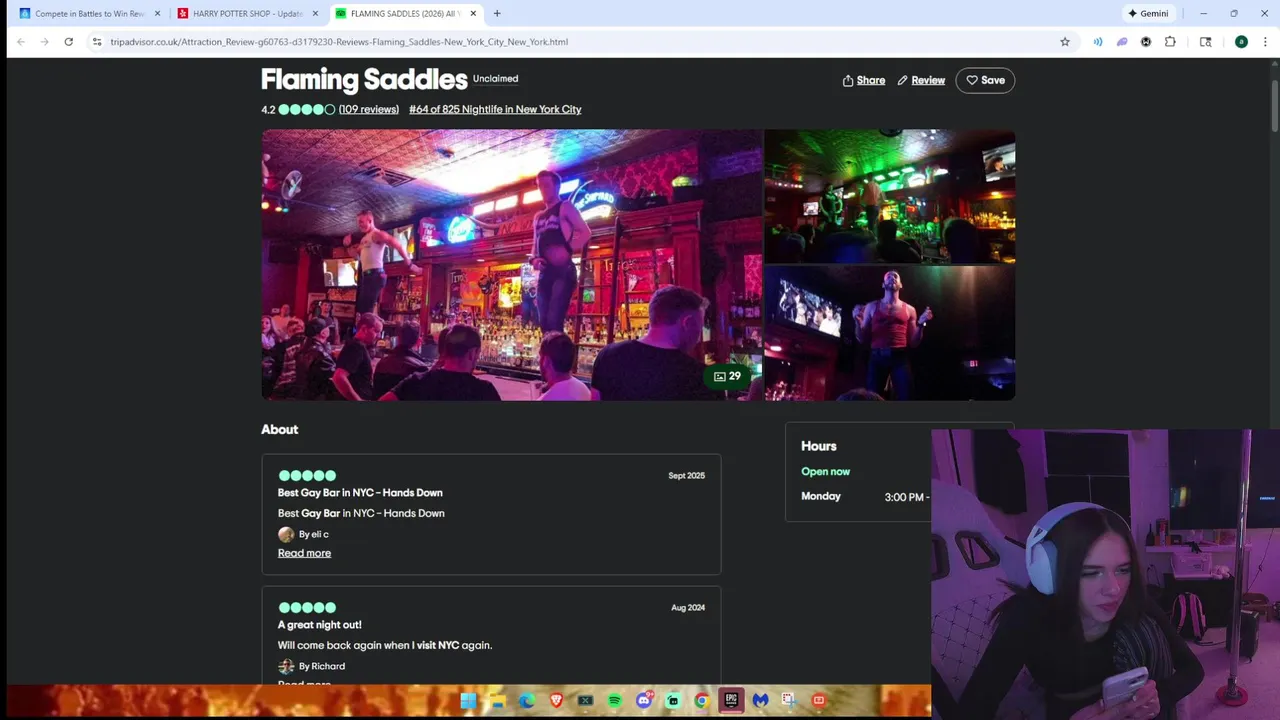Click the purple extension icon in toolbar
The height and width of the screenshot is (720, 1280).
pyautogui.click(x=1122, y=42)
